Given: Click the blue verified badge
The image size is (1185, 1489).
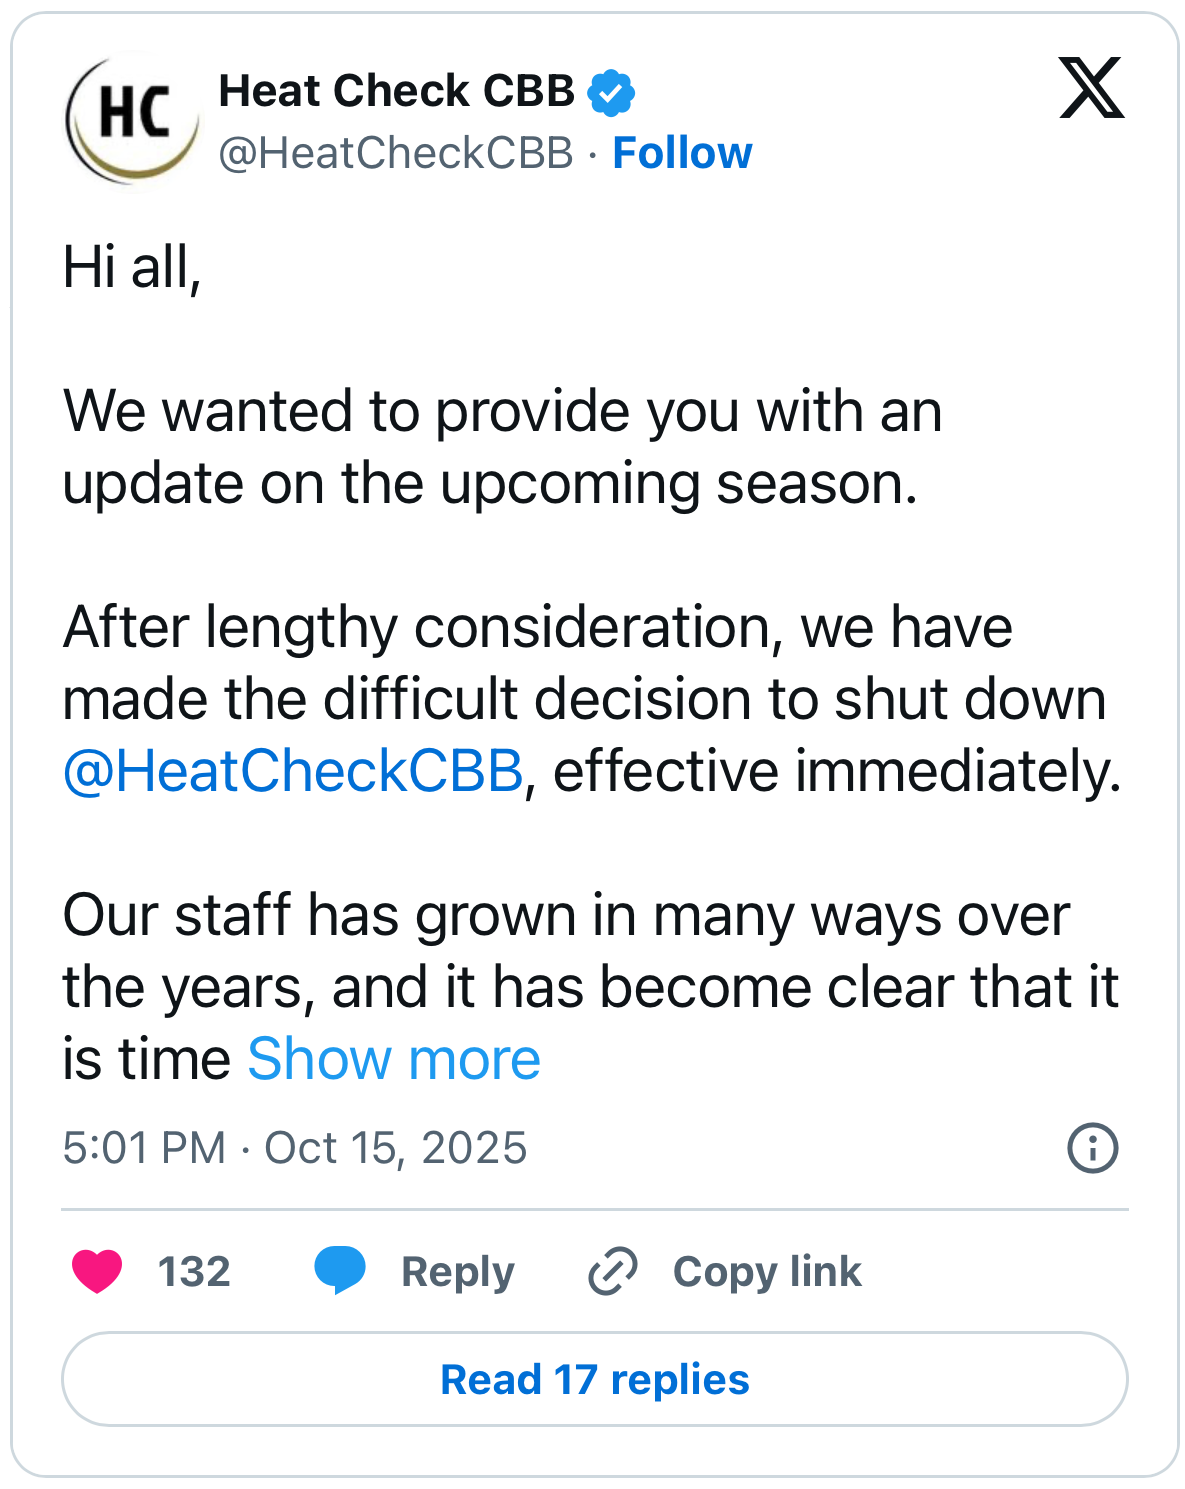Looking at the screenshot, I should point(610,92).
